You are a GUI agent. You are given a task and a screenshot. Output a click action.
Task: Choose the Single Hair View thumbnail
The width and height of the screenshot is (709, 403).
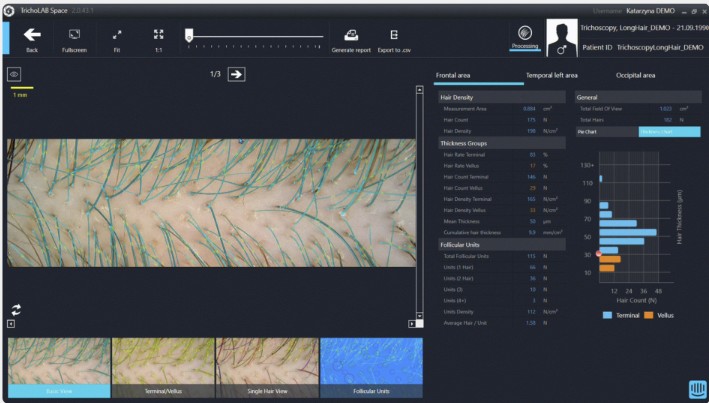point(267,367)
